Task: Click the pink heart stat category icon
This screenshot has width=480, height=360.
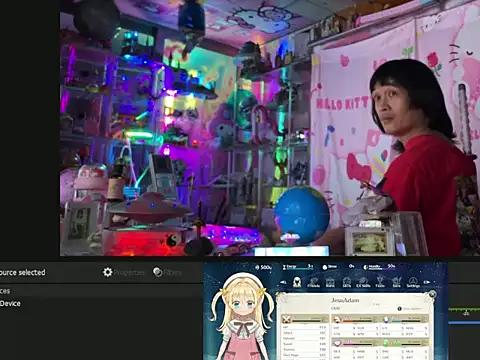Action: pos(337,343)
